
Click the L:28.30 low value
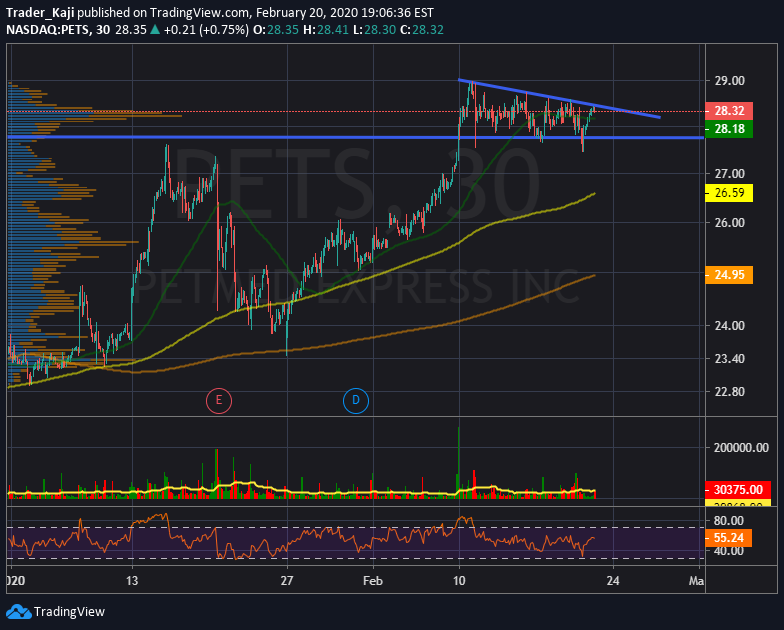[x=374, y=30]
